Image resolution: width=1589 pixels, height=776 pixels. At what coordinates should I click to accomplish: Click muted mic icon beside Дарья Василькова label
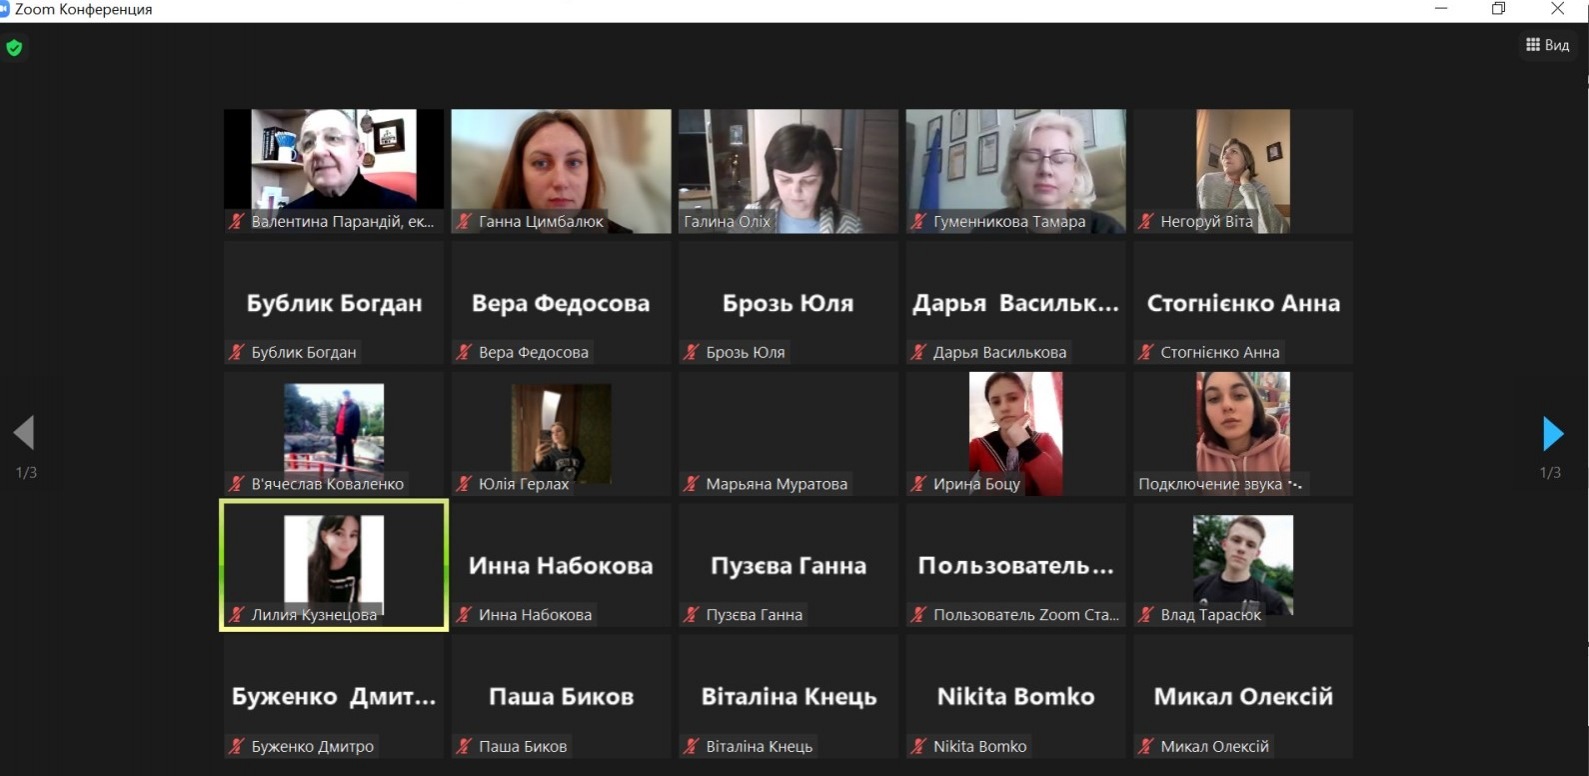pos(919,352)
